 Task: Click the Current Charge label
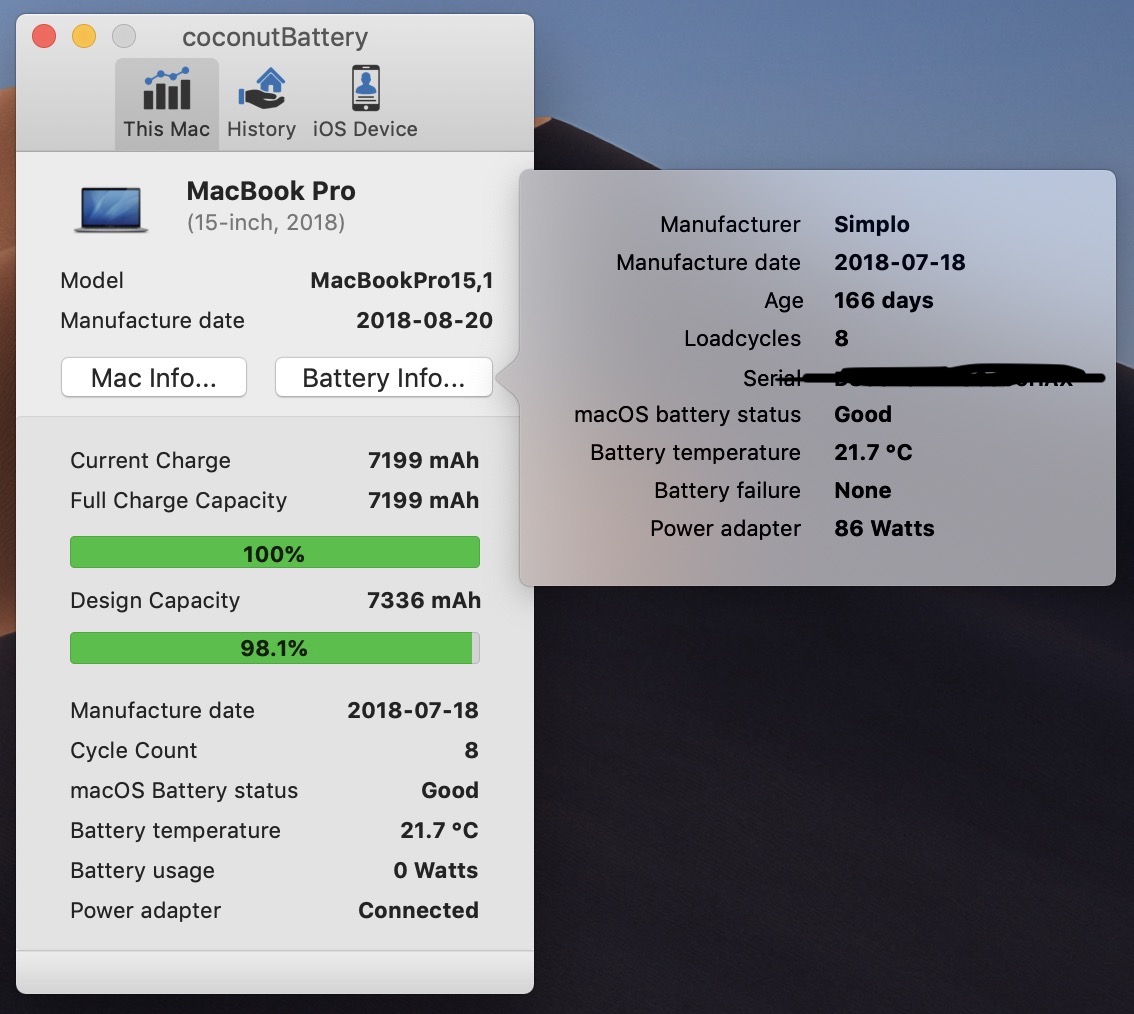pyautogui.click(x=150, y=461)
